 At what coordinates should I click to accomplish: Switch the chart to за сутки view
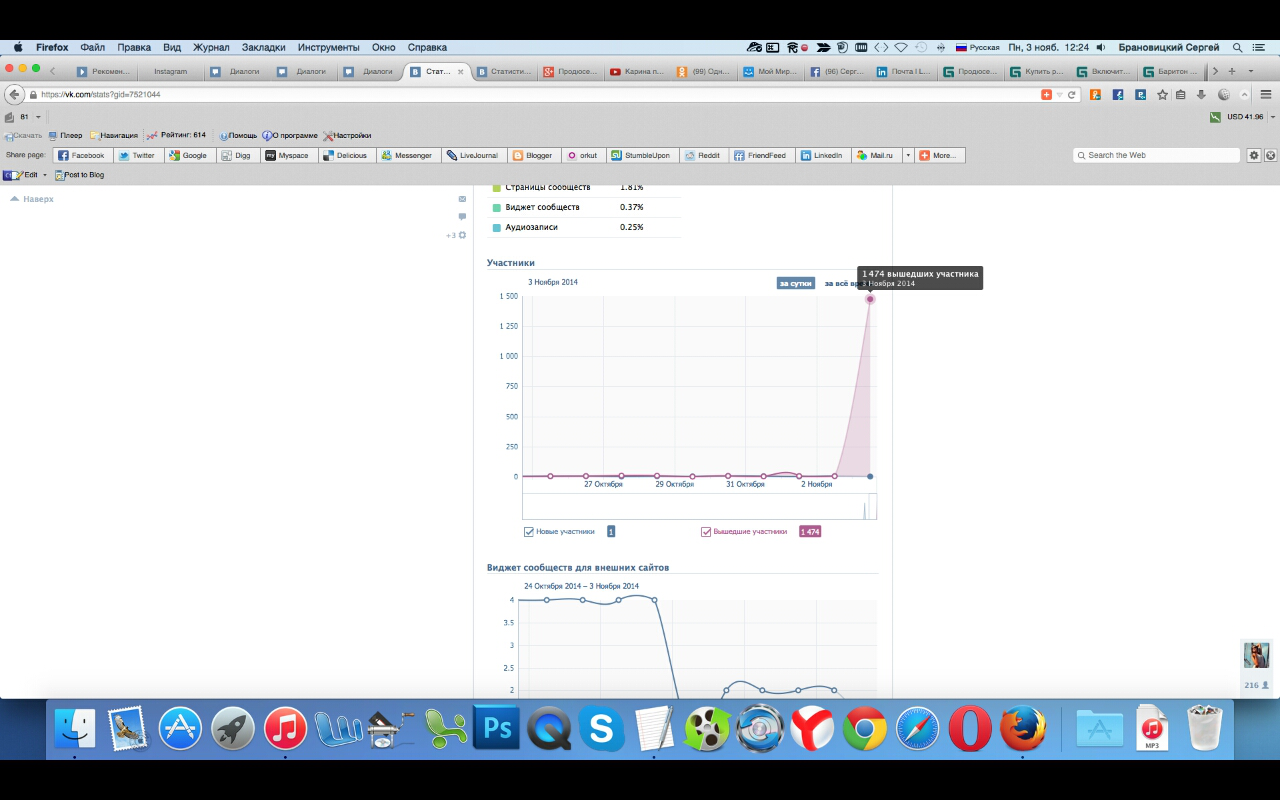[795, 283]
